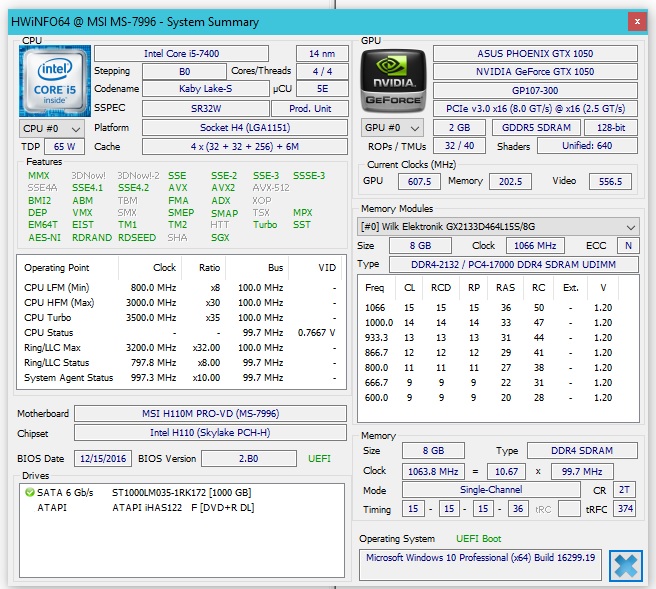Click the Intel H110 (Skylake PCH-H) chipset field

tap(210, 433)
